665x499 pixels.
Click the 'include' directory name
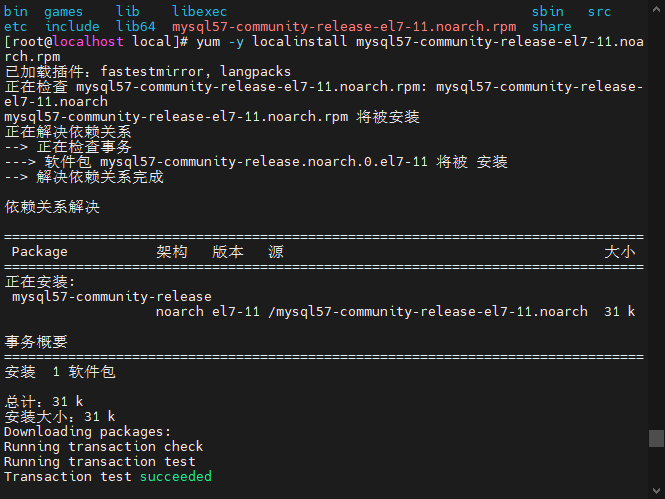(72, 27)
